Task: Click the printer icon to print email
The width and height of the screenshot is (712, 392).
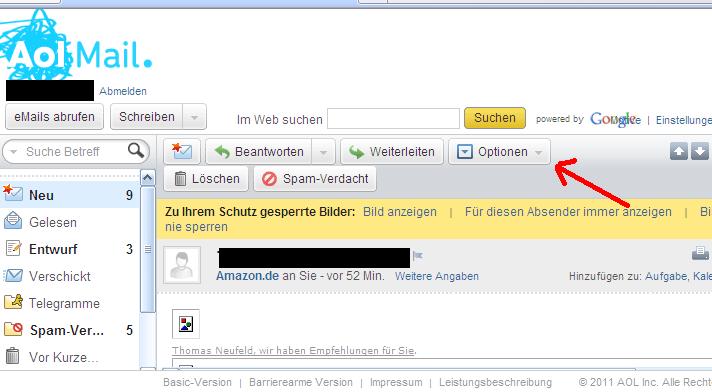Action: coord(700,253)
